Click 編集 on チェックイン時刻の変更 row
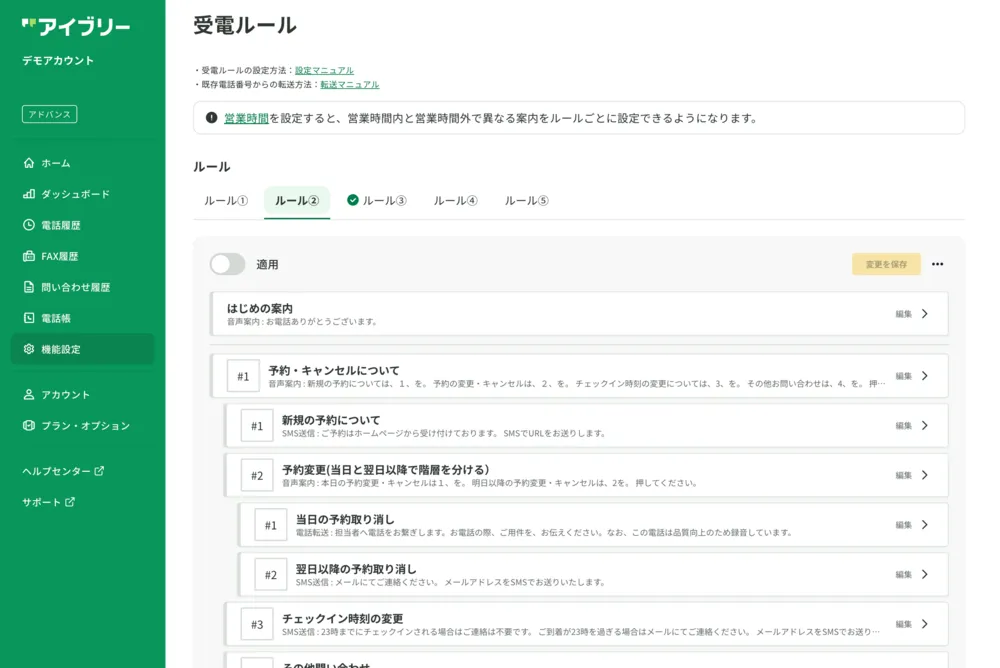 (x=903, y=624)
